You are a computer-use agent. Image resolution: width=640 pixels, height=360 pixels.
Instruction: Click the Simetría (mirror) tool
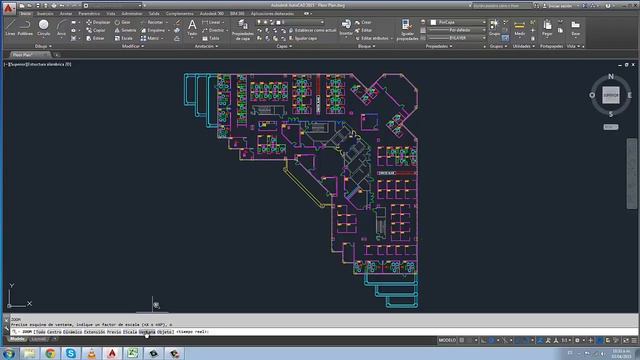pyautogui.click(x=125, y=30)
